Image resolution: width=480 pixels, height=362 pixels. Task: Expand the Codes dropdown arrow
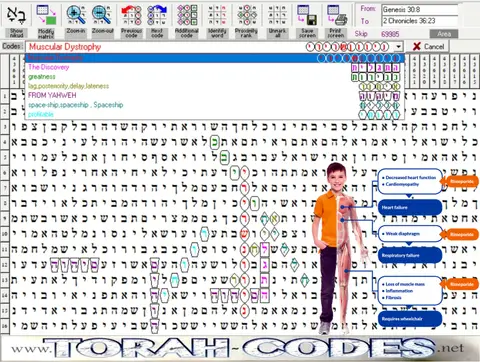pos(398,47)
